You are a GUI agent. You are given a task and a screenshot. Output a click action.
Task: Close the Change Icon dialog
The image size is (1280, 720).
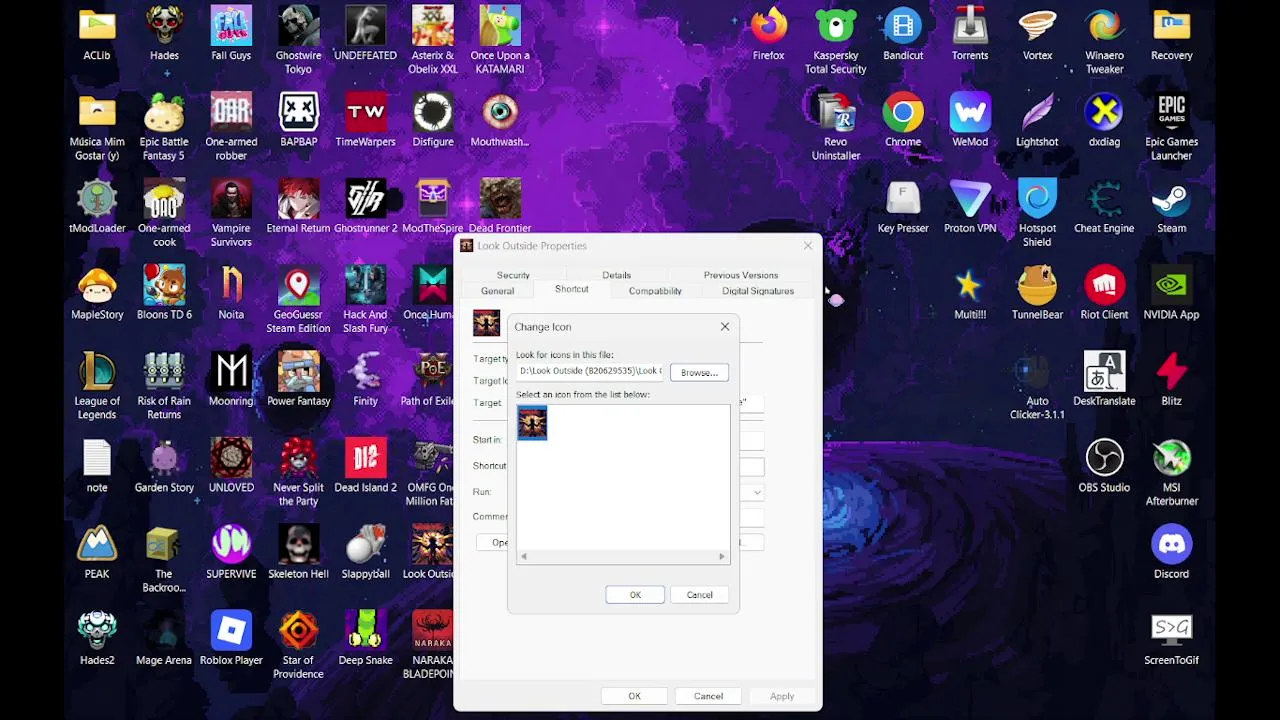click(725, 326)
